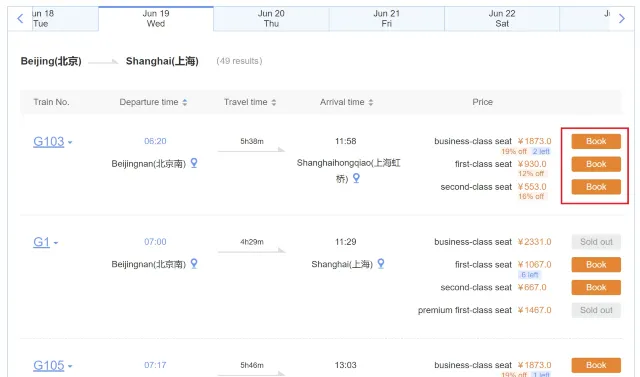Sort results by Departure time

tap(153, 102)
